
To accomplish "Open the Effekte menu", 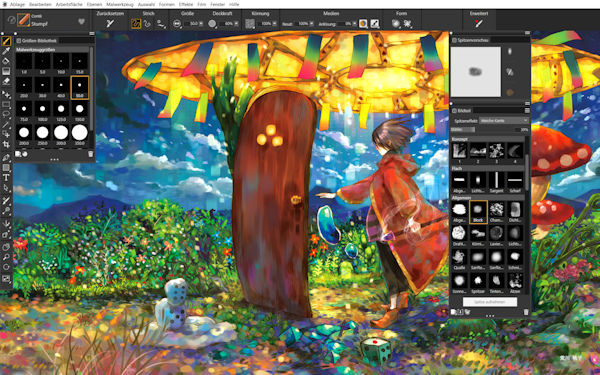I will [x=186, y=4].
